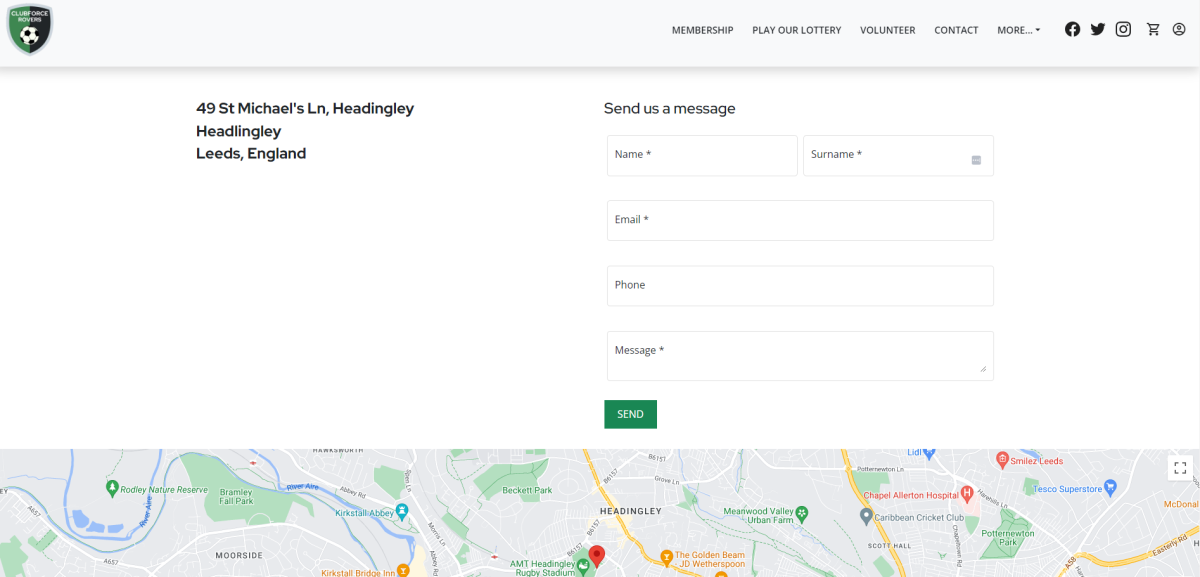Click the Smilez Leeds map marker
The image size is (1200, 577).
[x=1002, y=459]
